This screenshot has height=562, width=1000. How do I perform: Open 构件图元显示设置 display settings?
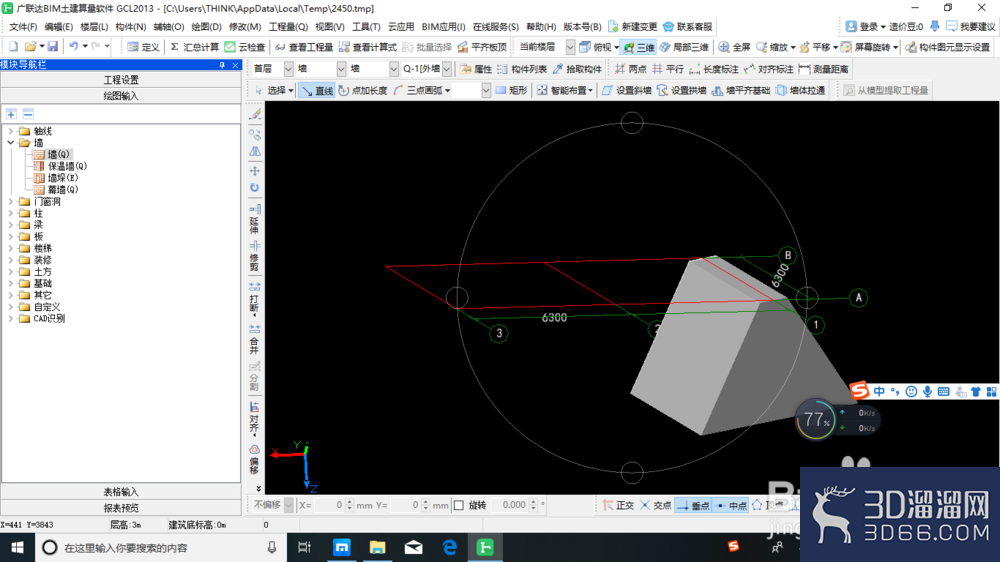(x=948, y=47)
